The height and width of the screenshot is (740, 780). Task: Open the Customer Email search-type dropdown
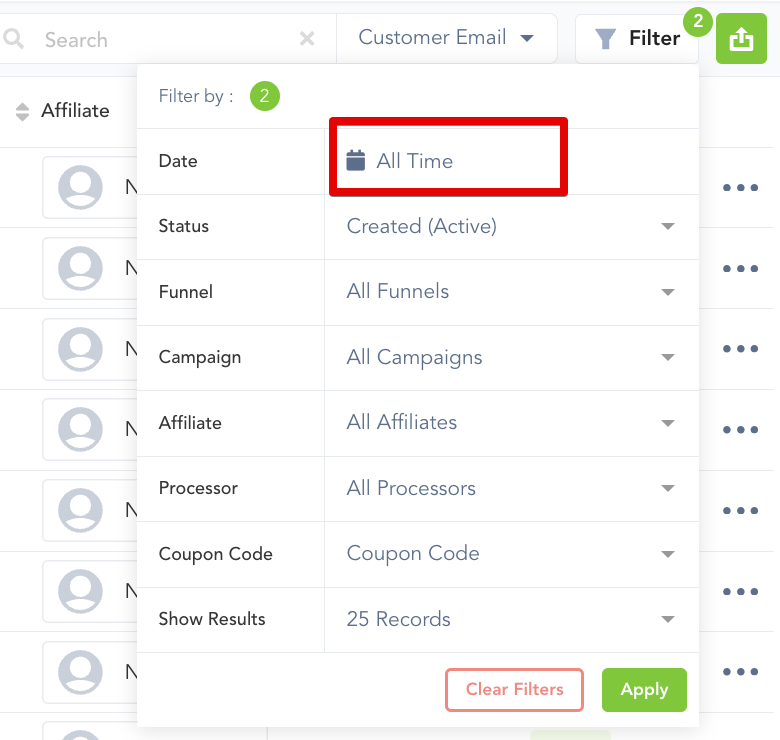[446, 38]
